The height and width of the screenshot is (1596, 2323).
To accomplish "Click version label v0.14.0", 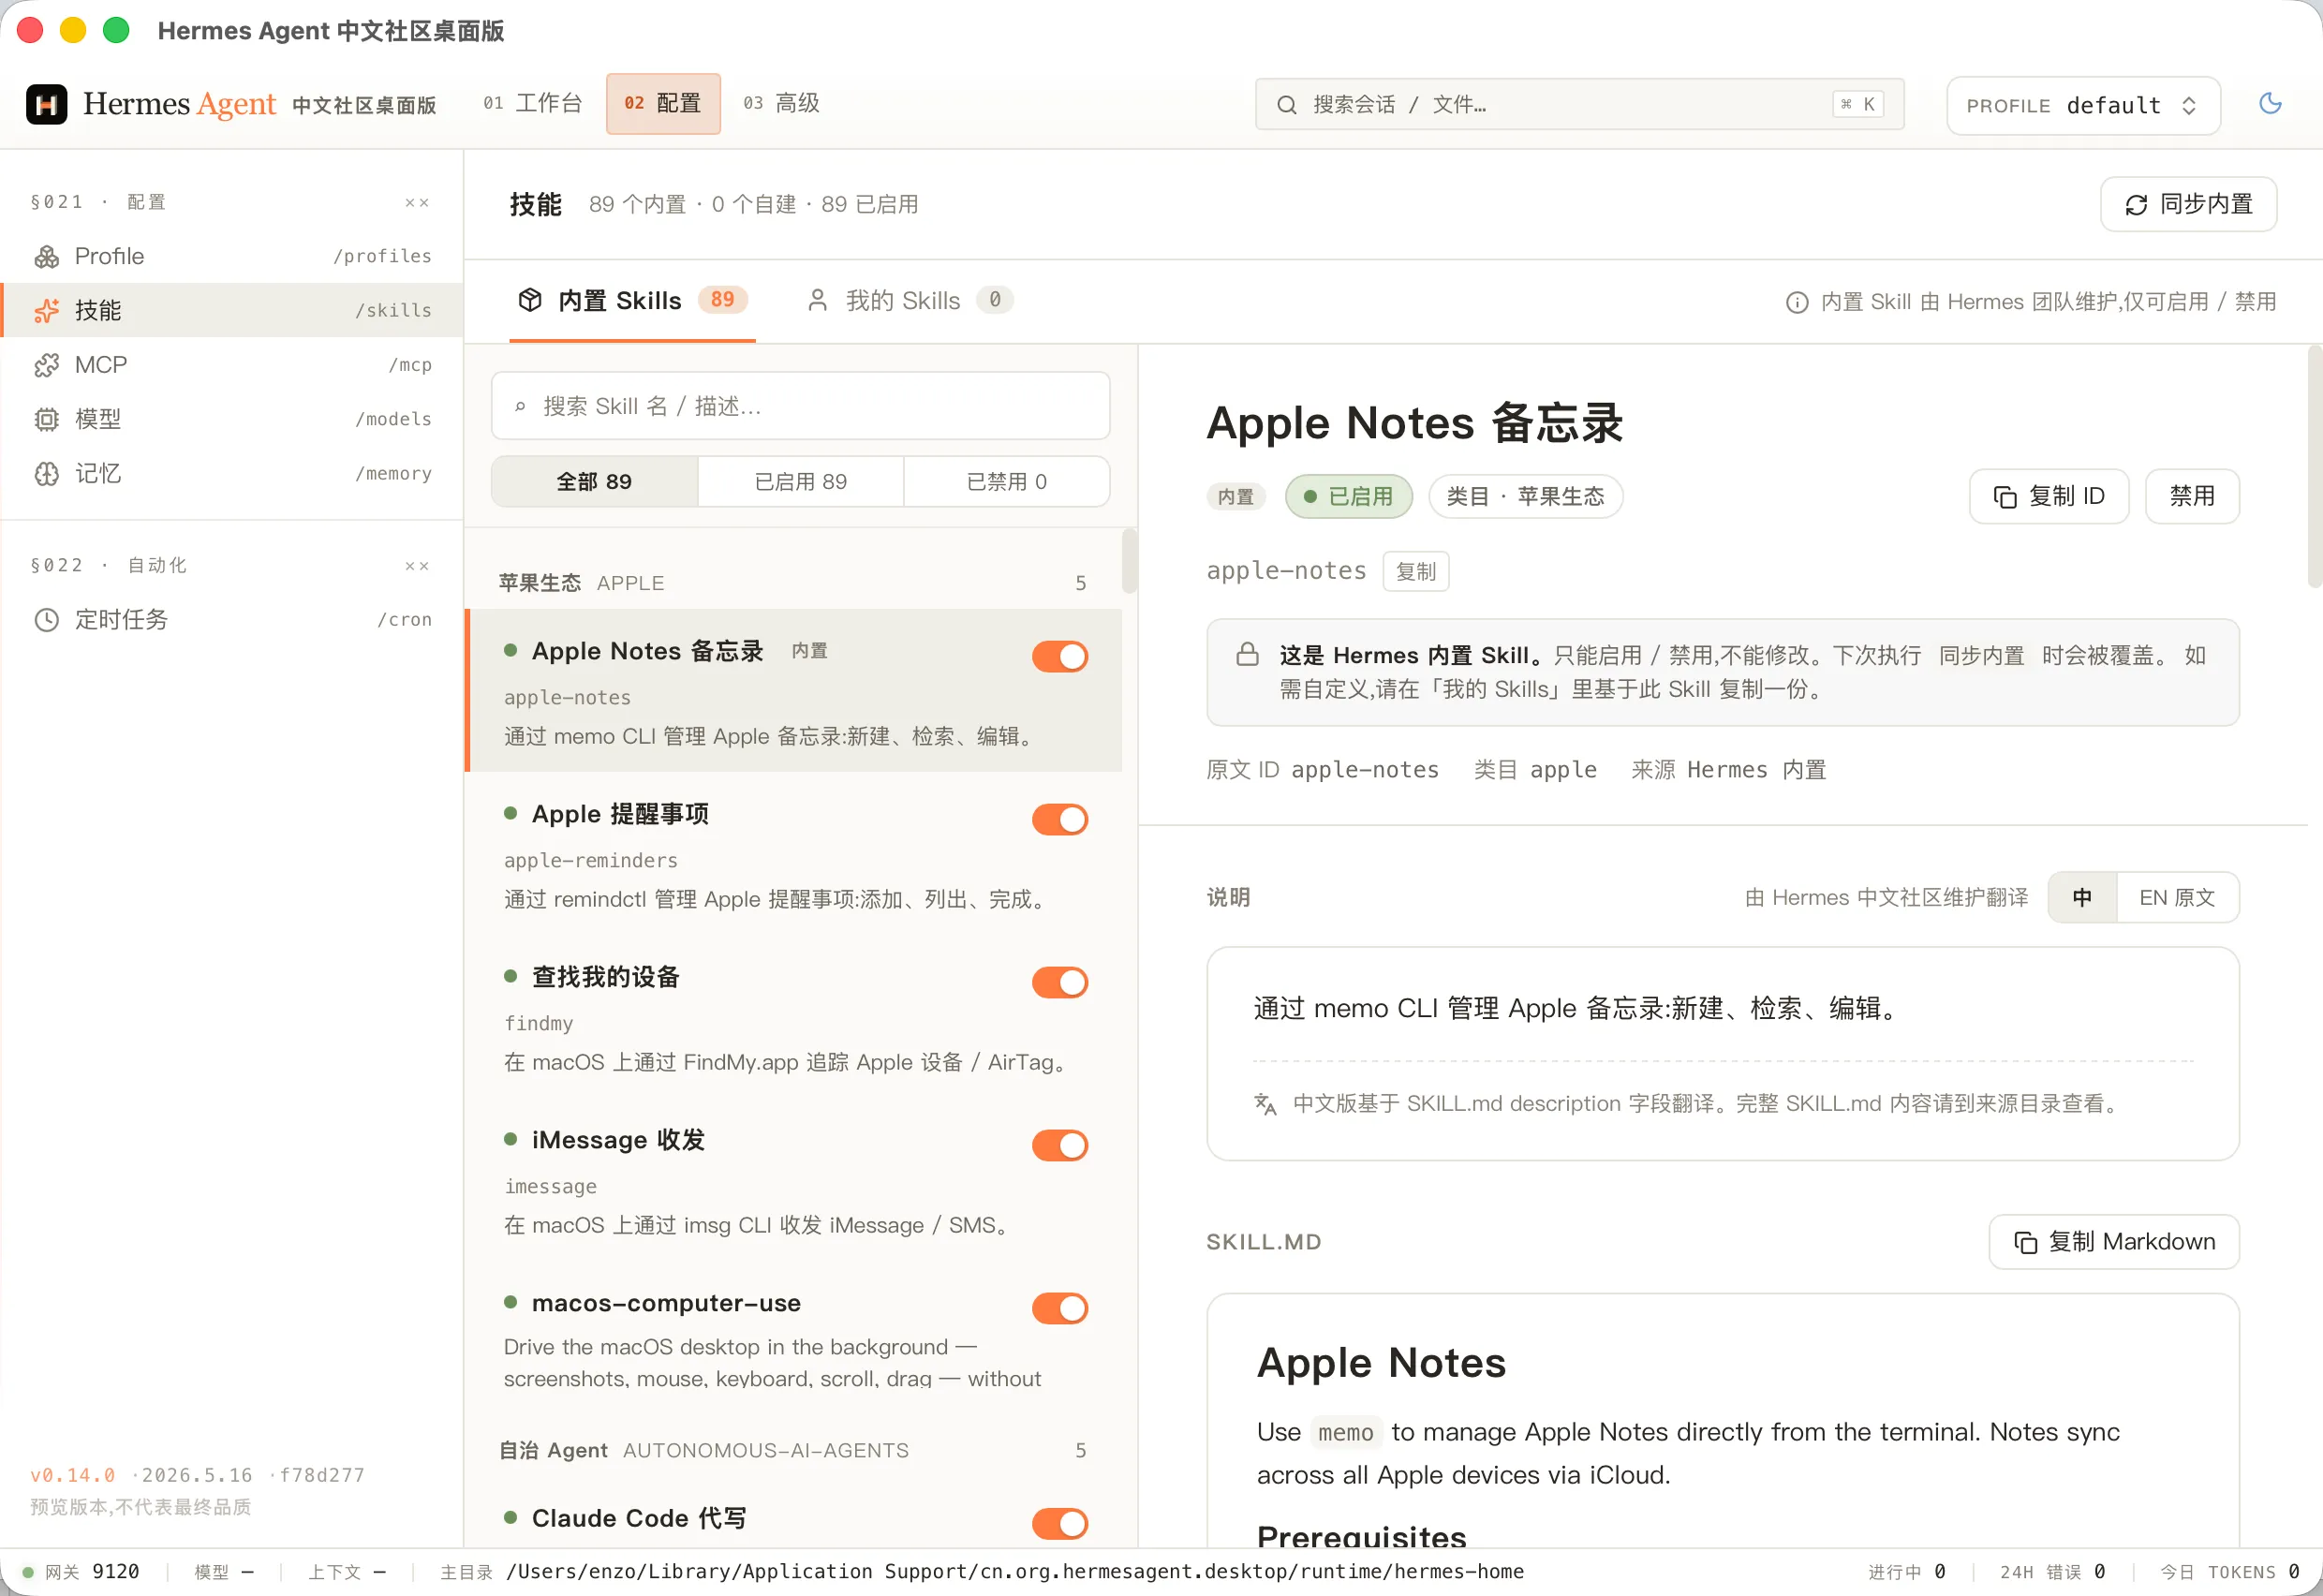I will tap(72, 1476).
